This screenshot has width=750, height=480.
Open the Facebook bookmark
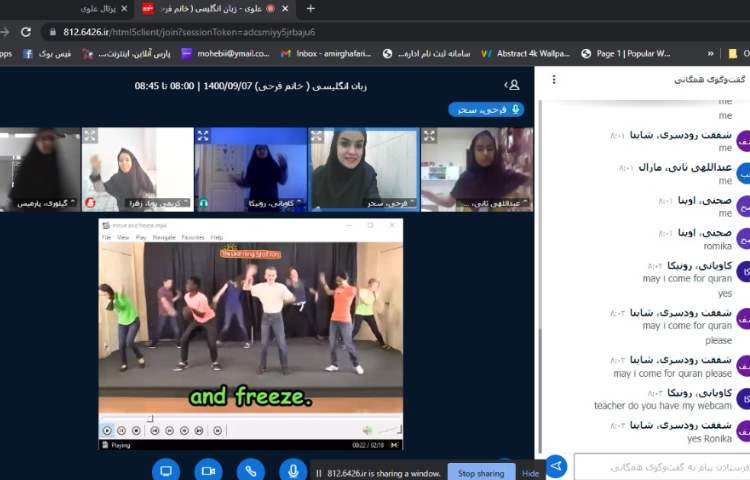(47, 54)
